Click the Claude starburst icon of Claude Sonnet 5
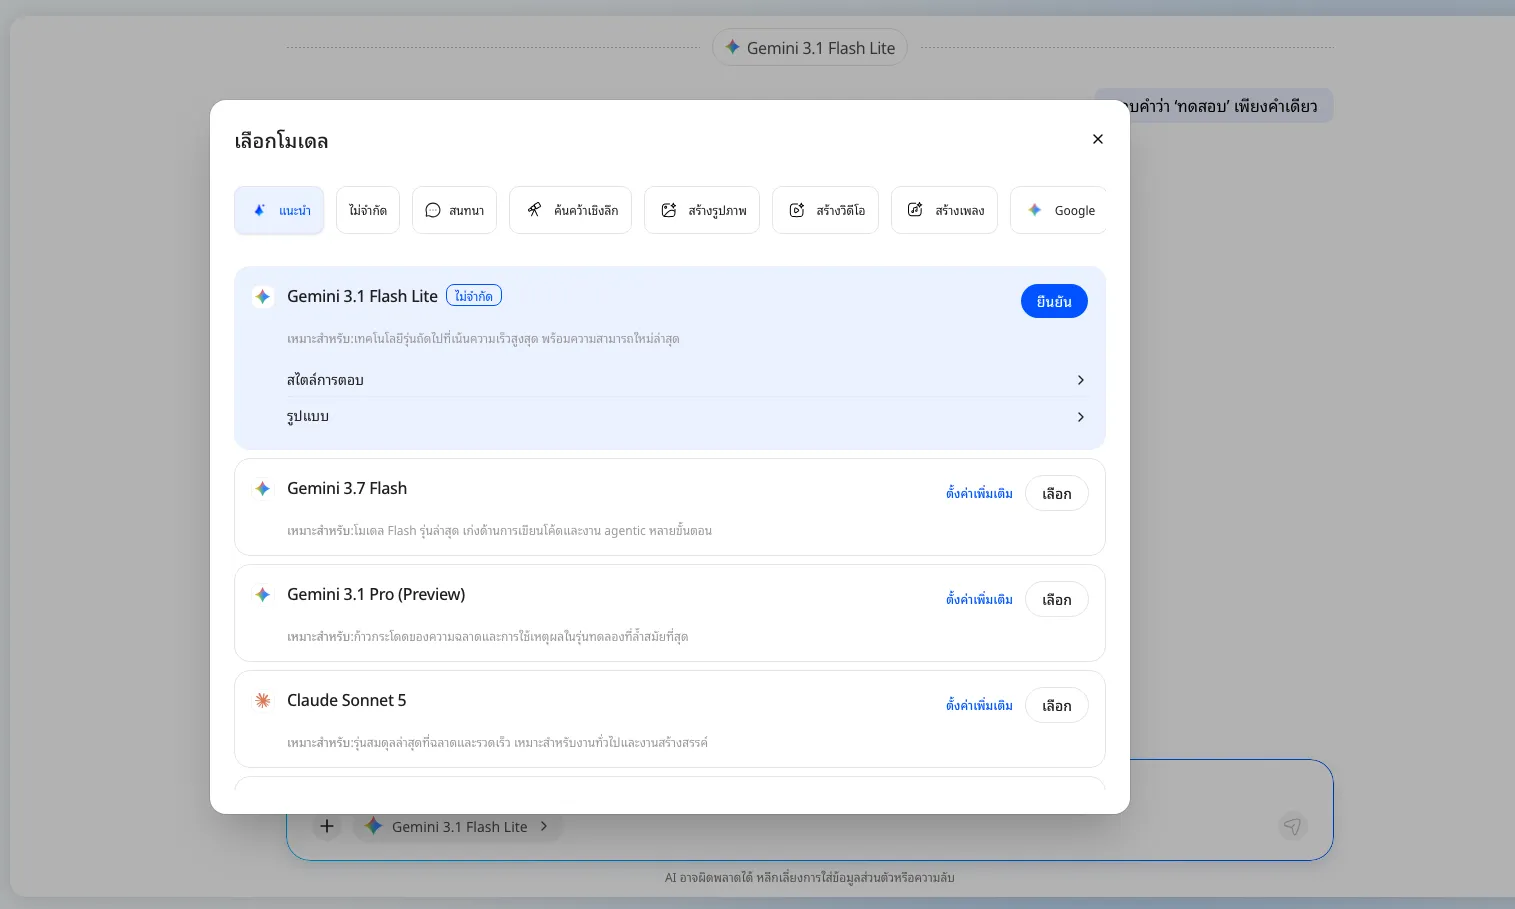 (x=263, y=701)
